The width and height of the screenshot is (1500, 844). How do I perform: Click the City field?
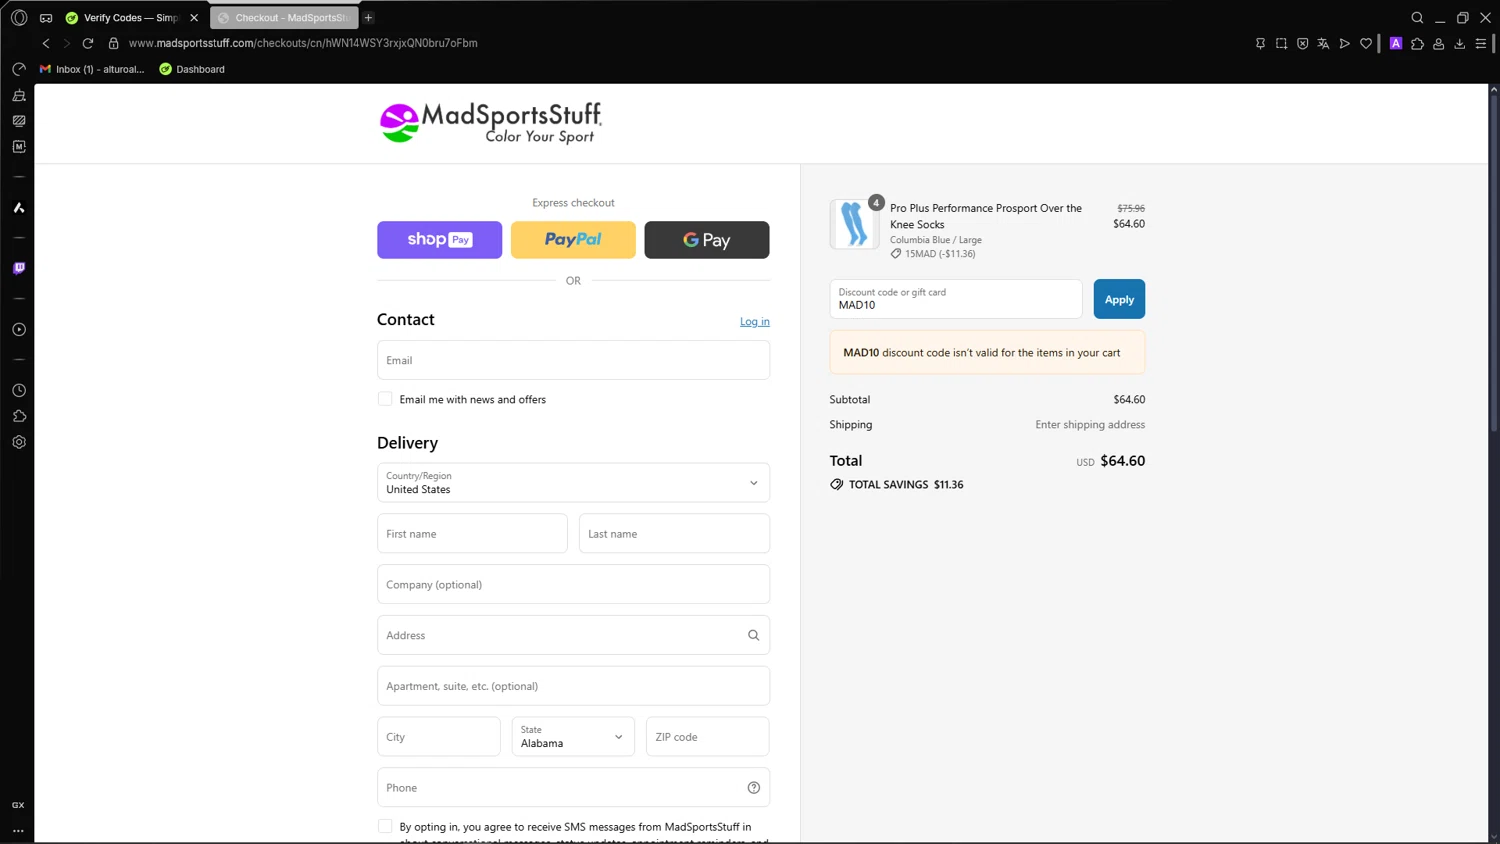point(439,737)
